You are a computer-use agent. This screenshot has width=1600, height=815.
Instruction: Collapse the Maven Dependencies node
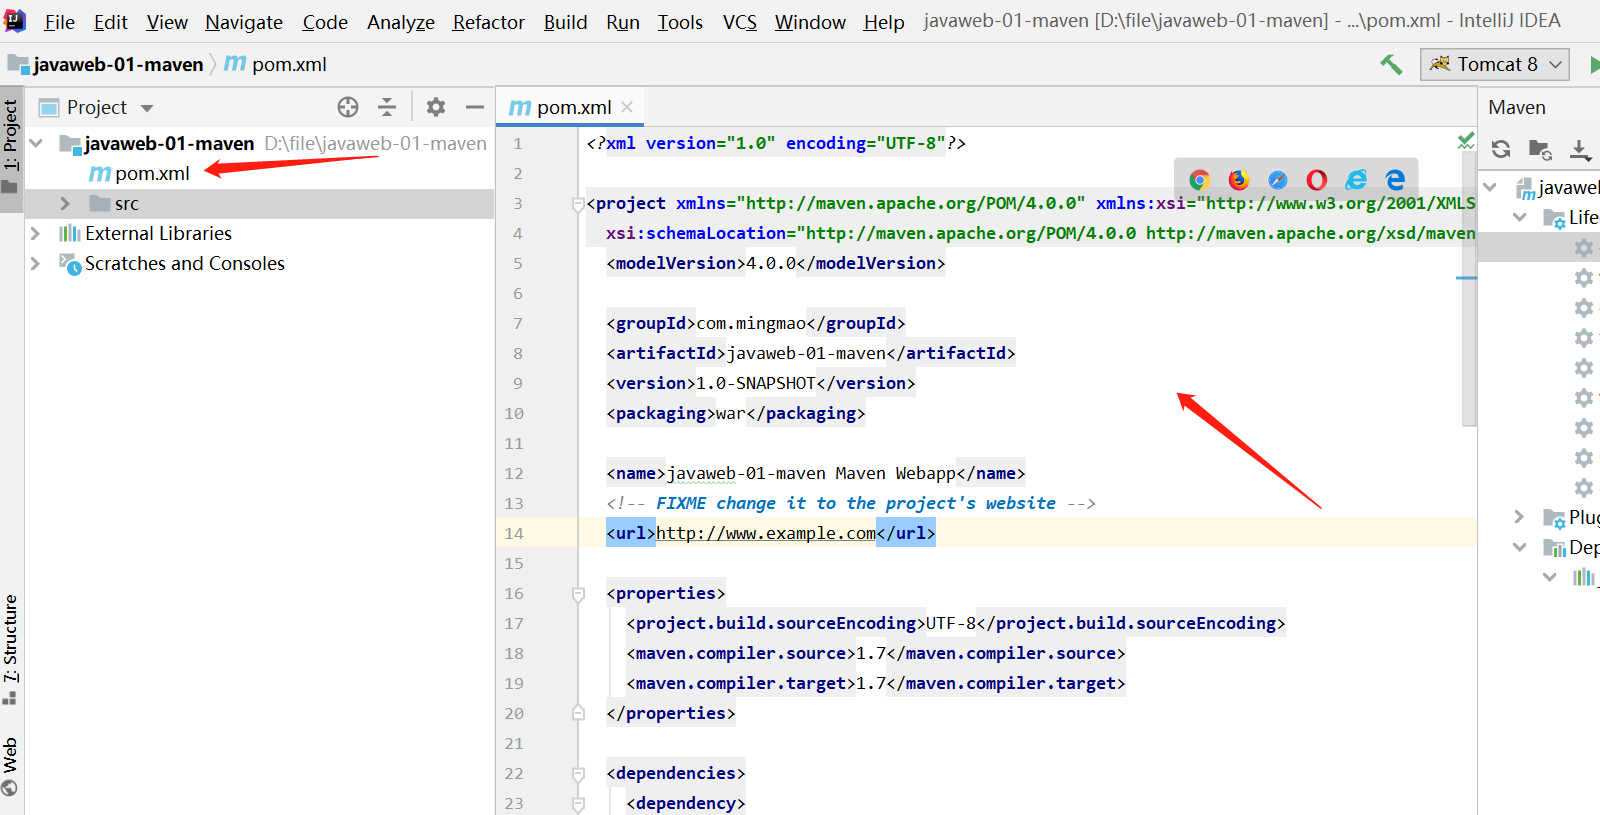click(x=1520, y=547)
